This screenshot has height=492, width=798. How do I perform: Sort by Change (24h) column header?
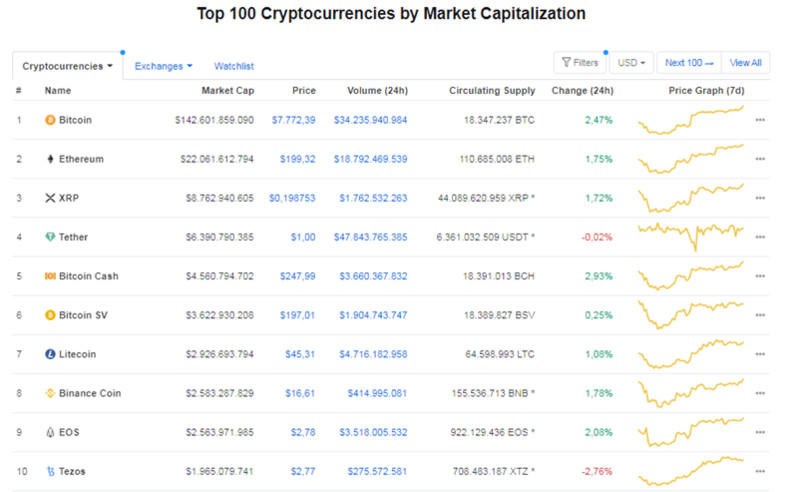[582, 91]
